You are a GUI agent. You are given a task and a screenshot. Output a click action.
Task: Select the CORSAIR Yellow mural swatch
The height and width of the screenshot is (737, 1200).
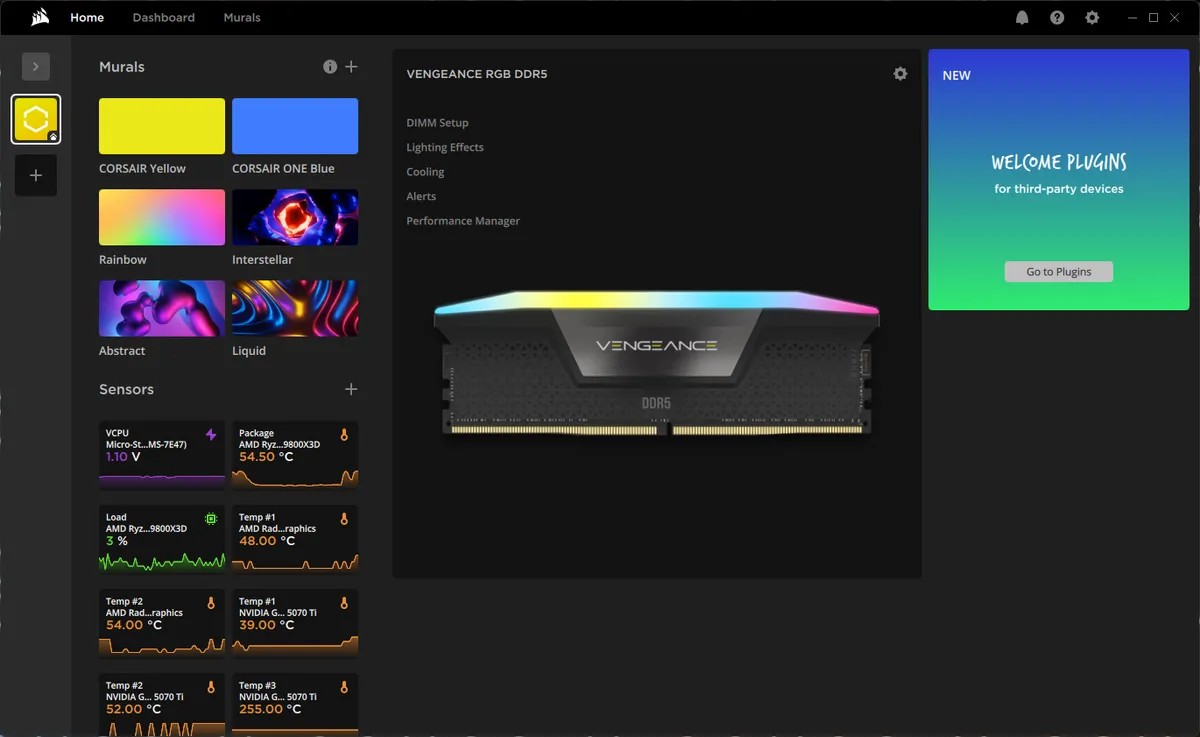tap(161, 125)
